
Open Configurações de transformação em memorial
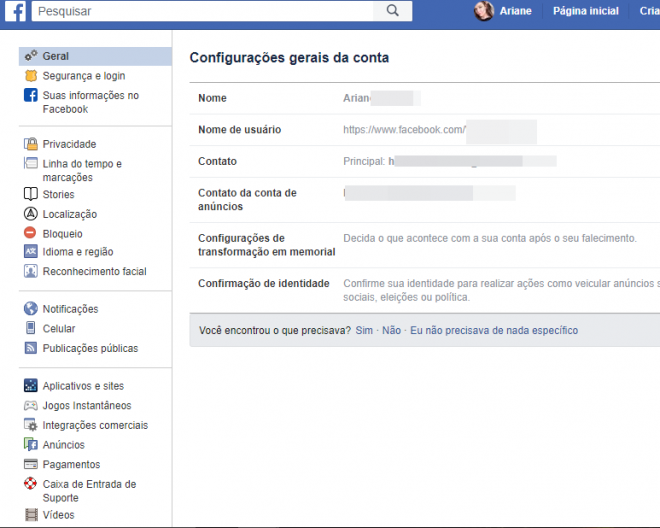pos(425,245)
